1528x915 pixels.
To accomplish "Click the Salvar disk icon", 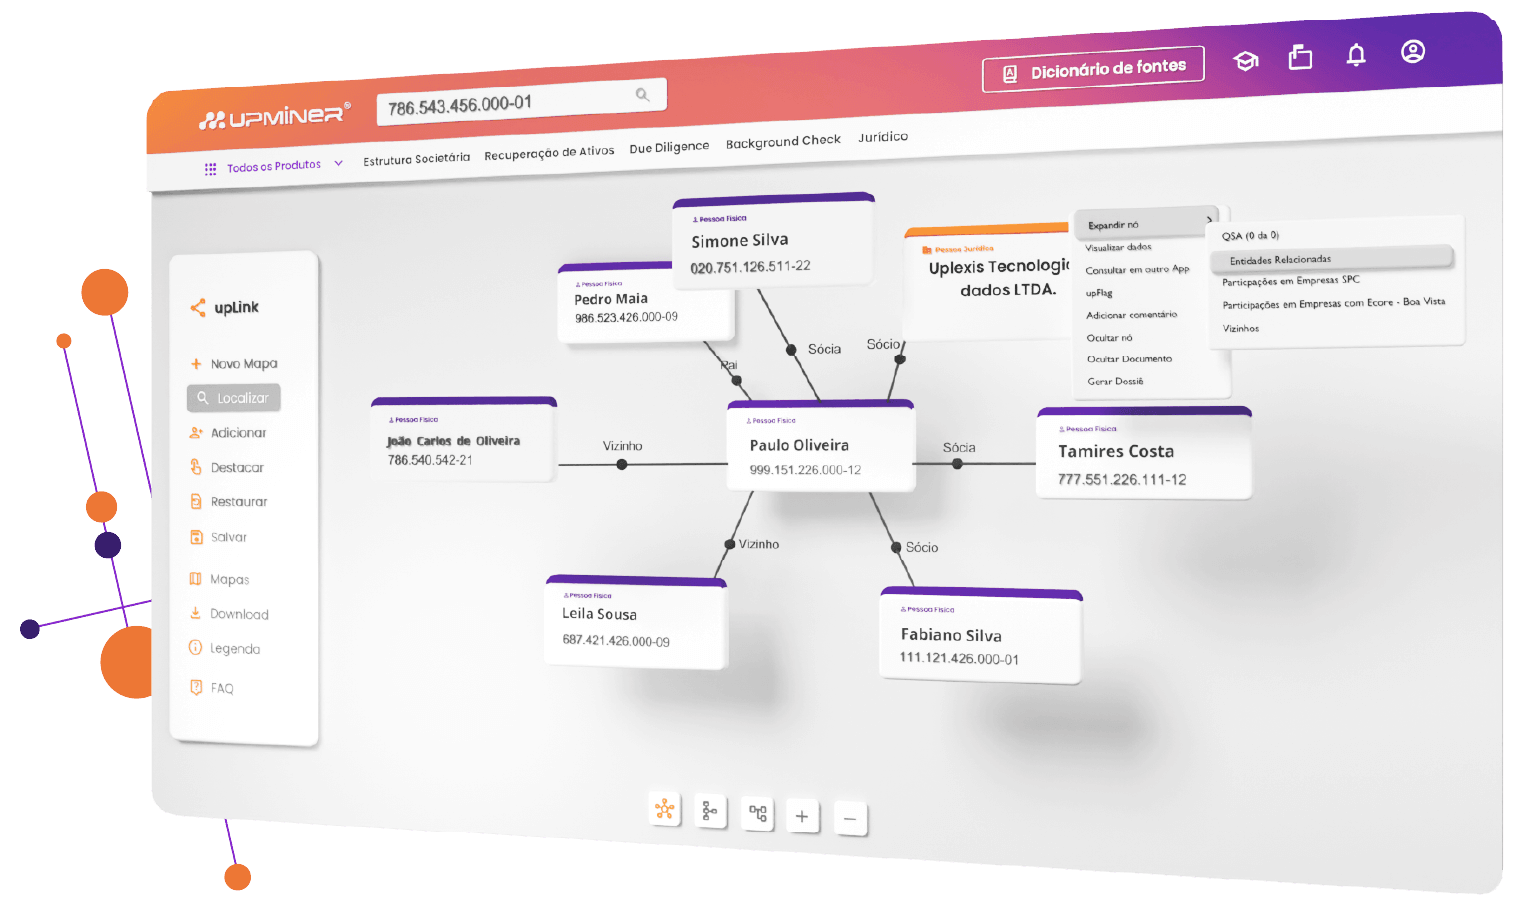I will [x=196, y=537].
